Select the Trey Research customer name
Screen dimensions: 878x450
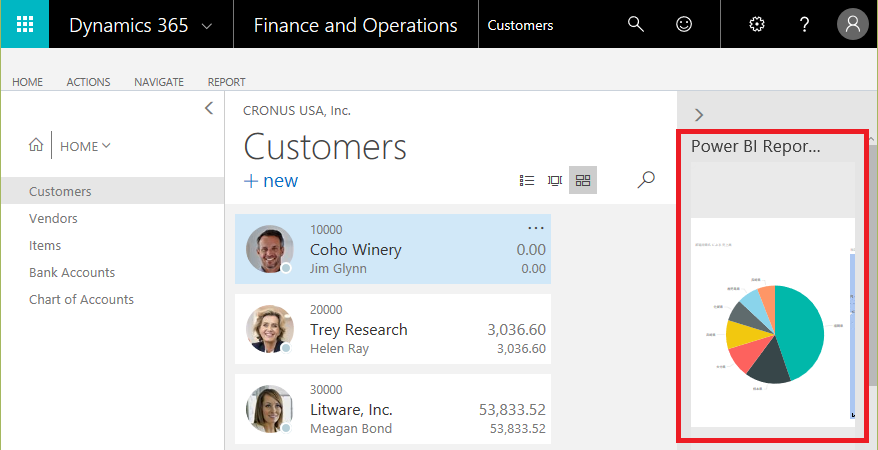tap(359, 330)
